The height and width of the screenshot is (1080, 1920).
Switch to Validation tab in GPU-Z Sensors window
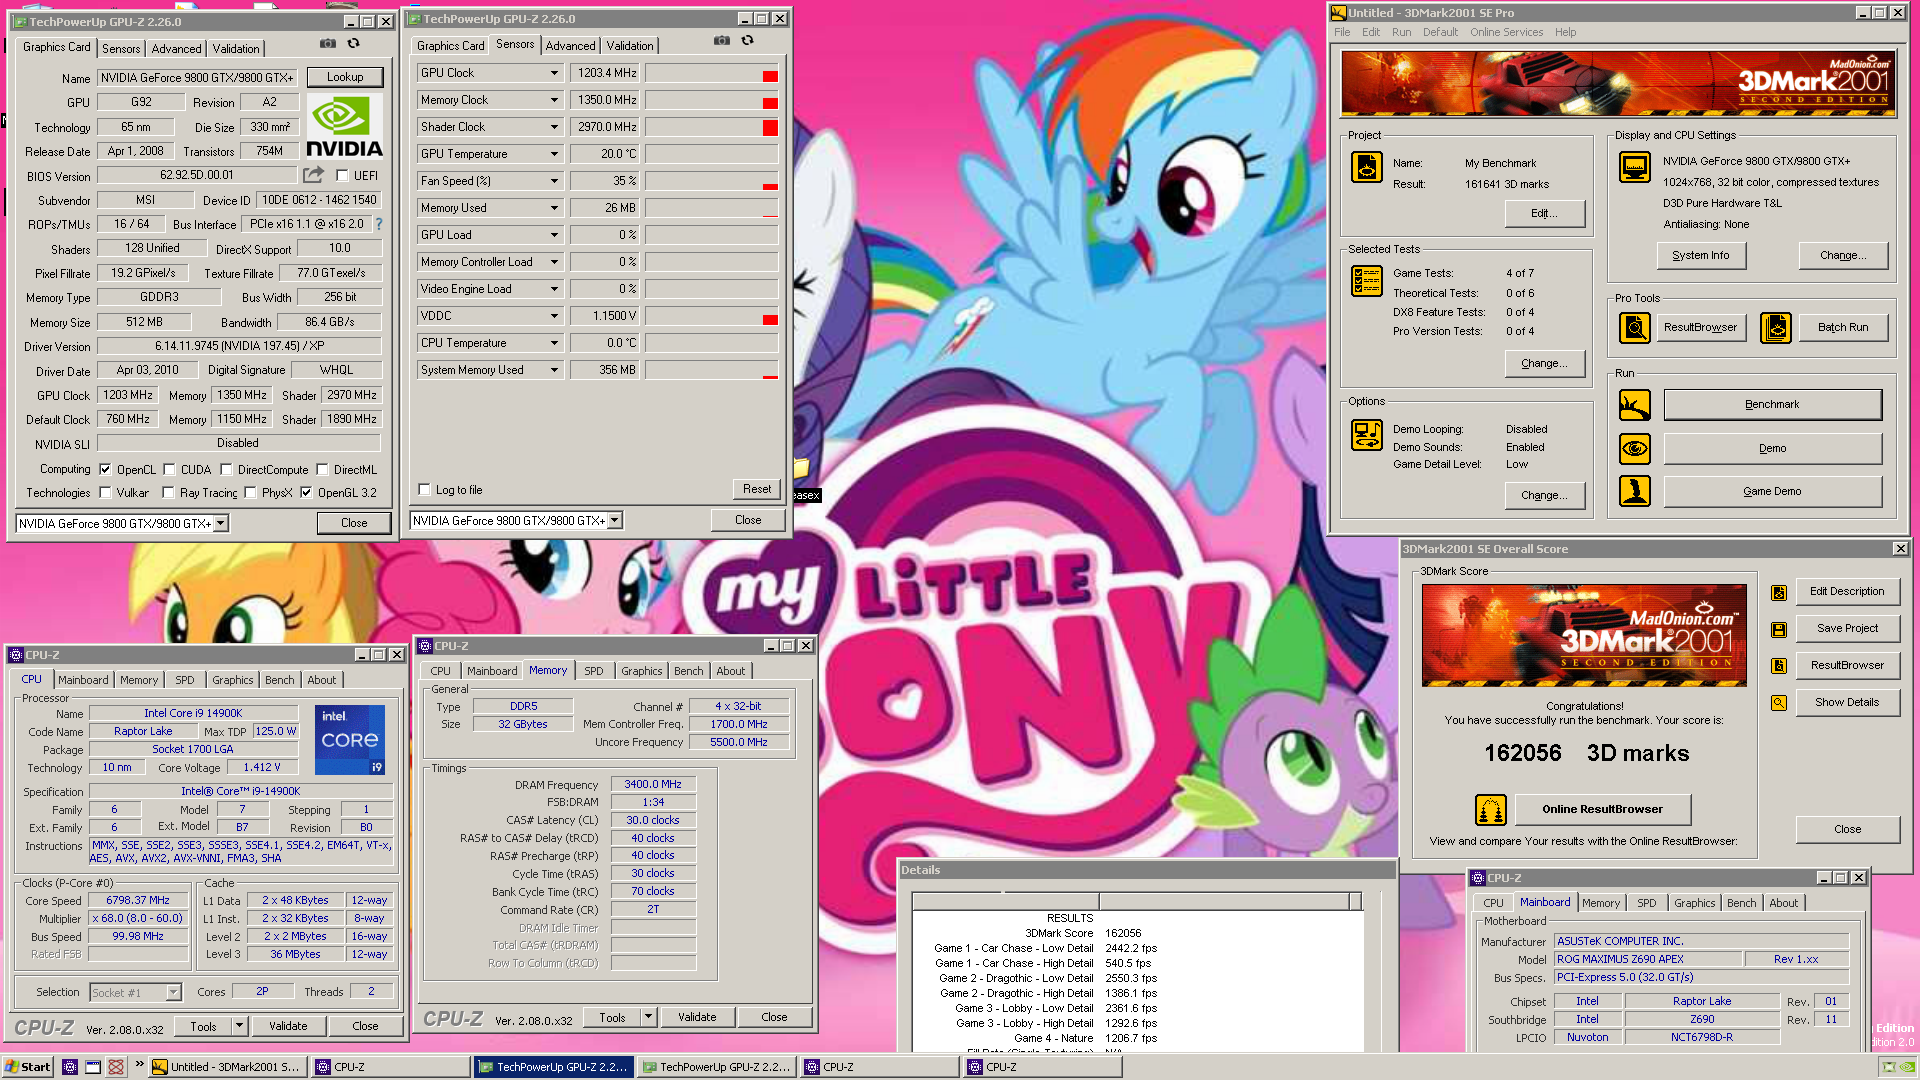pos(630,45)
